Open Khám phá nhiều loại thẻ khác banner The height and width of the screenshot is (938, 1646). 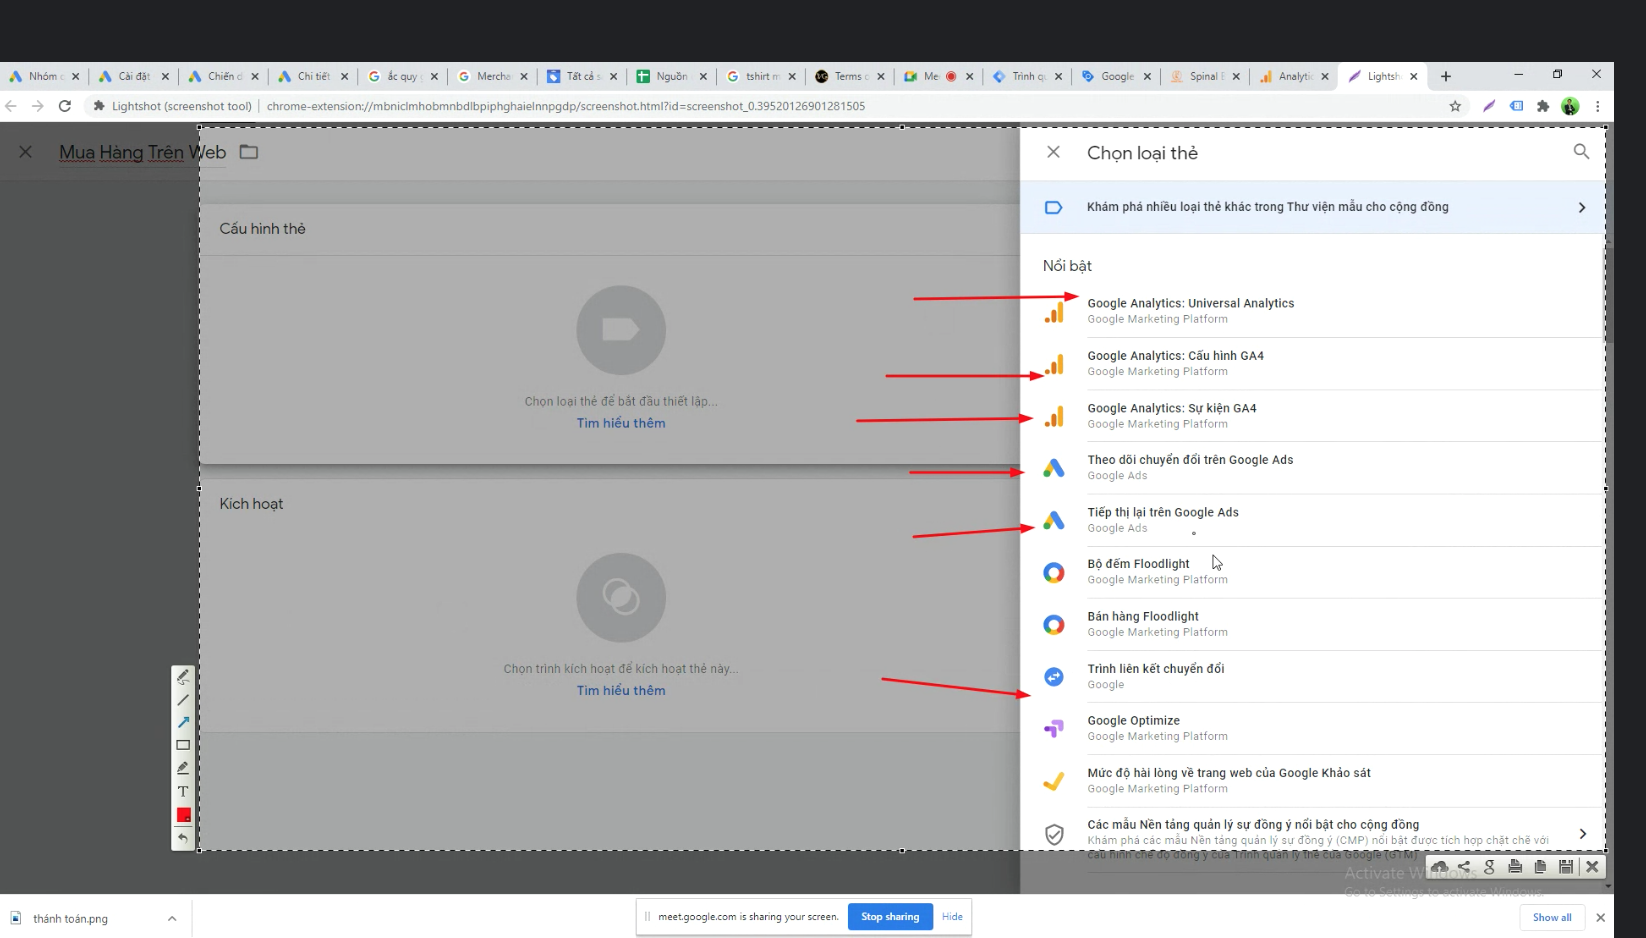tap(1313, 207)
